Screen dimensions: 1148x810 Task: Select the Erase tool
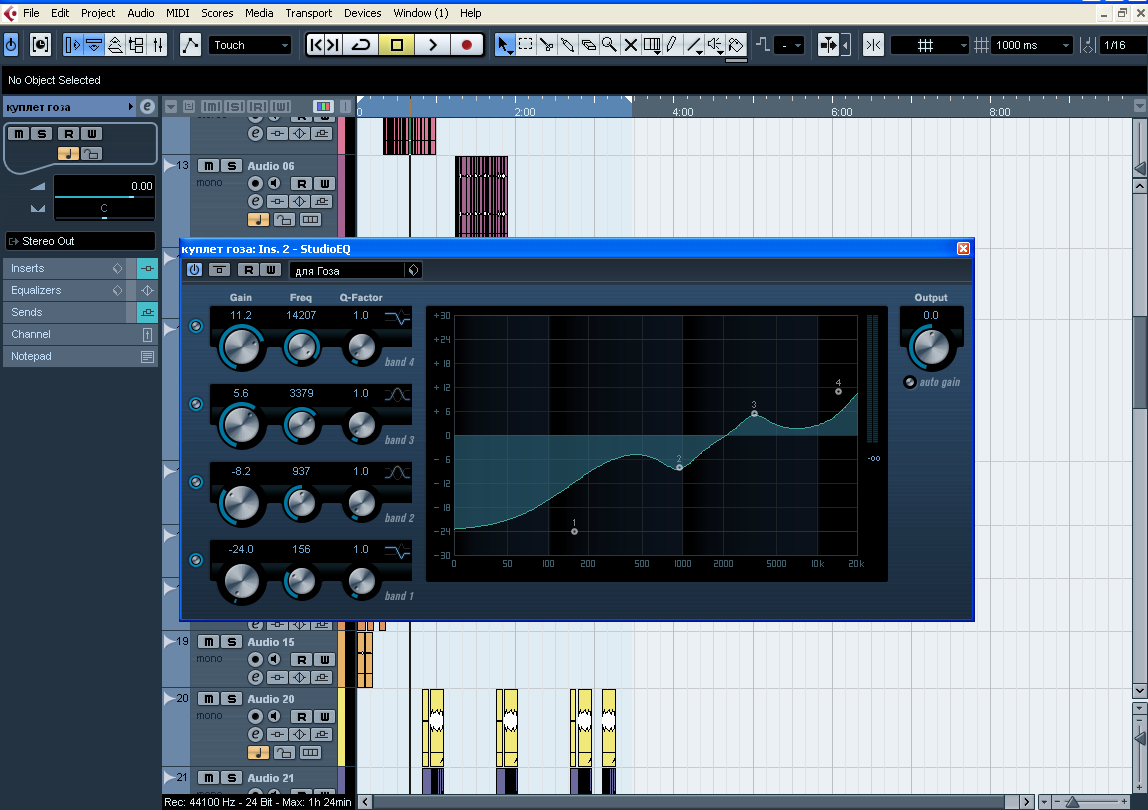tap(589, 45)
